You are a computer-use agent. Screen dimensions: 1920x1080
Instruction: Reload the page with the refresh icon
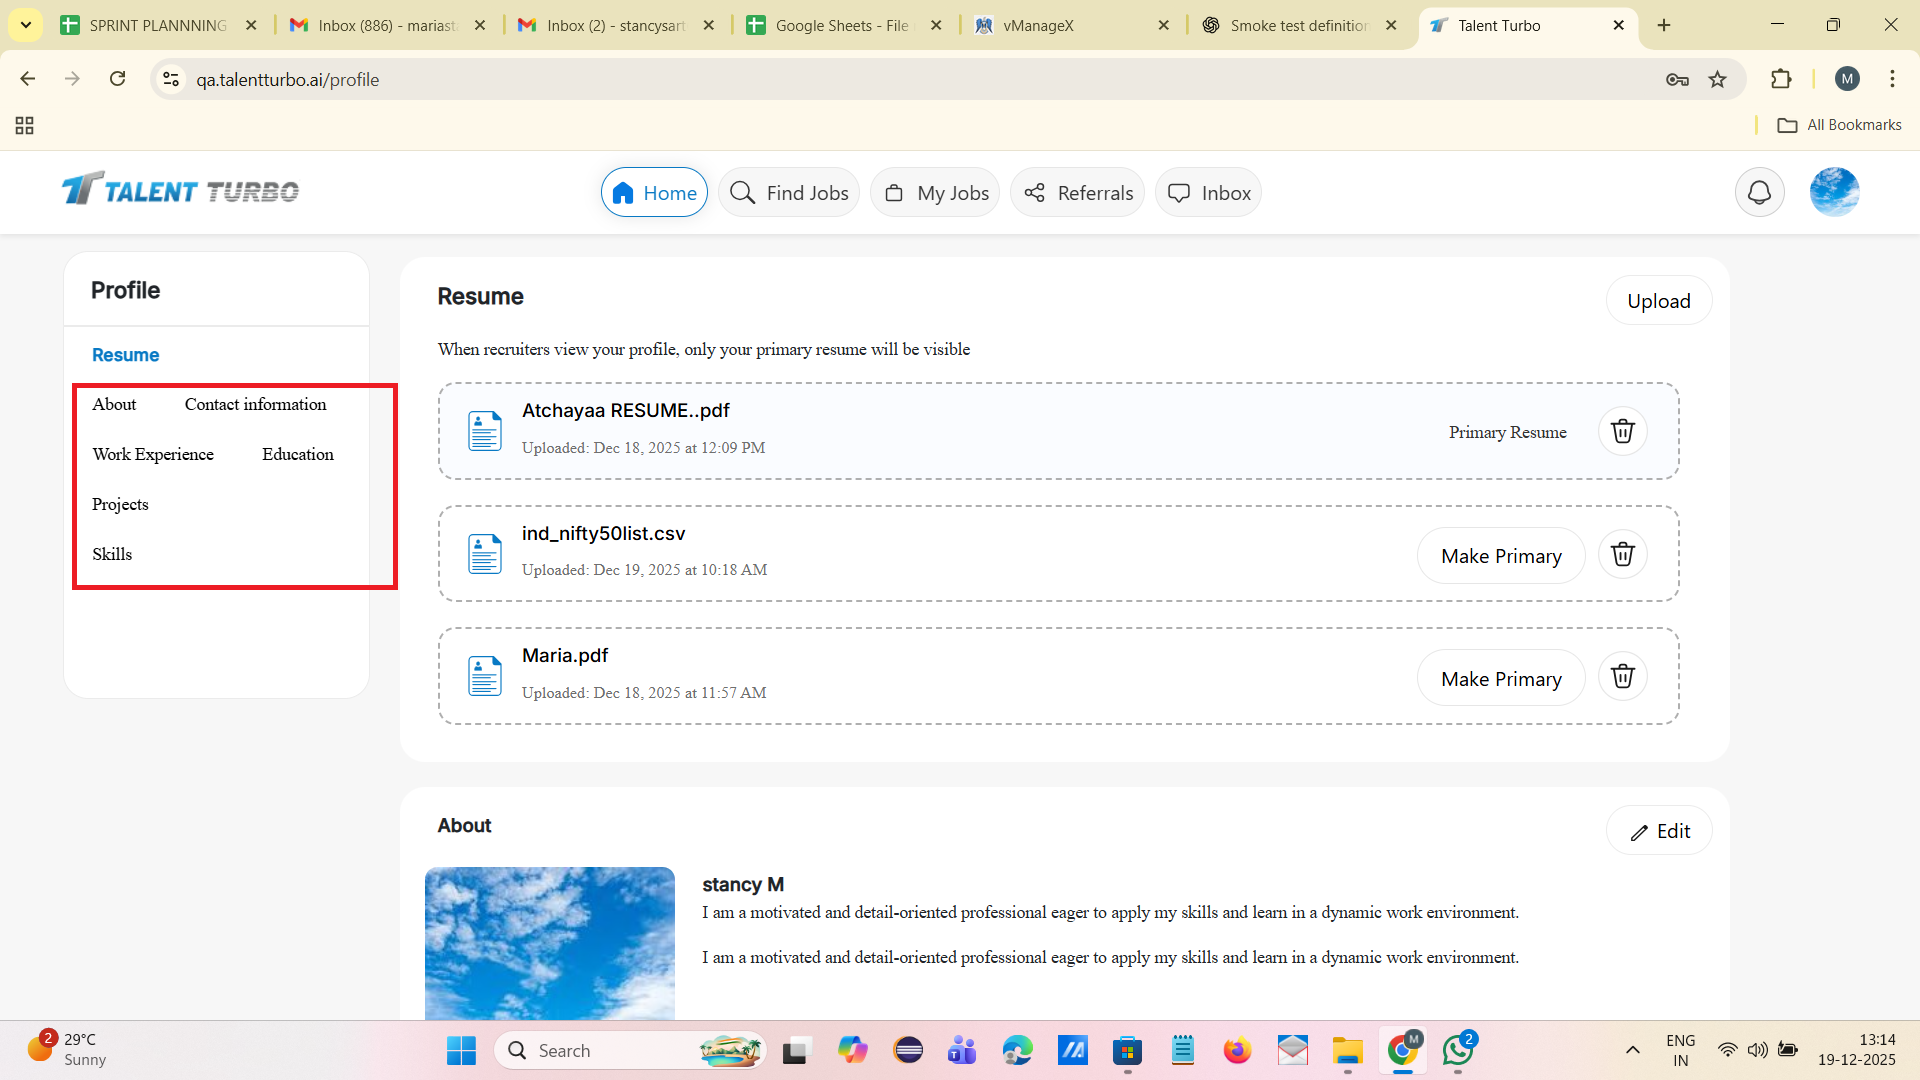117,79
